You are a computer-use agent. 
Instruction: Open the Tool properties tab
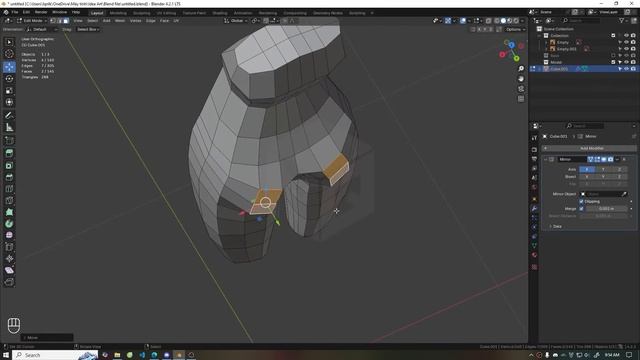(x=534, y=138)
